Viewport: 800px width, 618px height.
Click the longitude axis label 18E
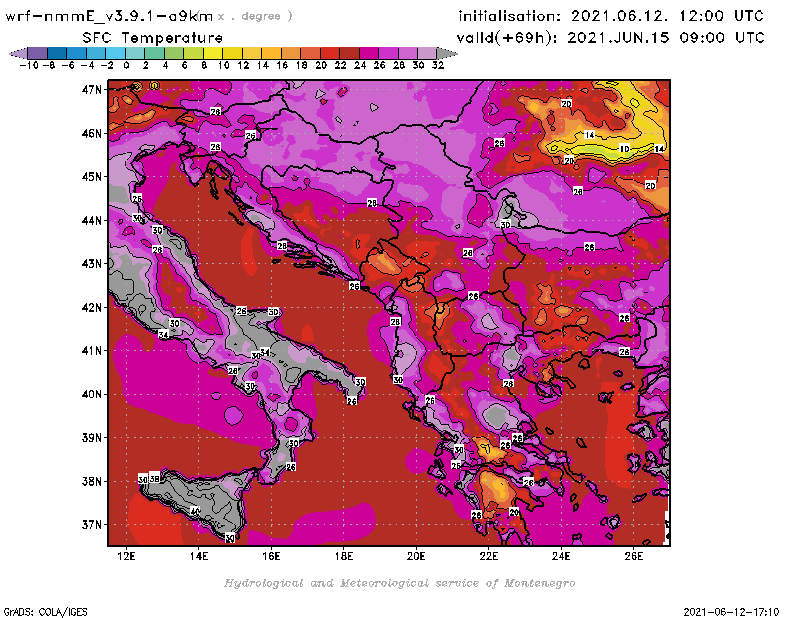point(343,556)
